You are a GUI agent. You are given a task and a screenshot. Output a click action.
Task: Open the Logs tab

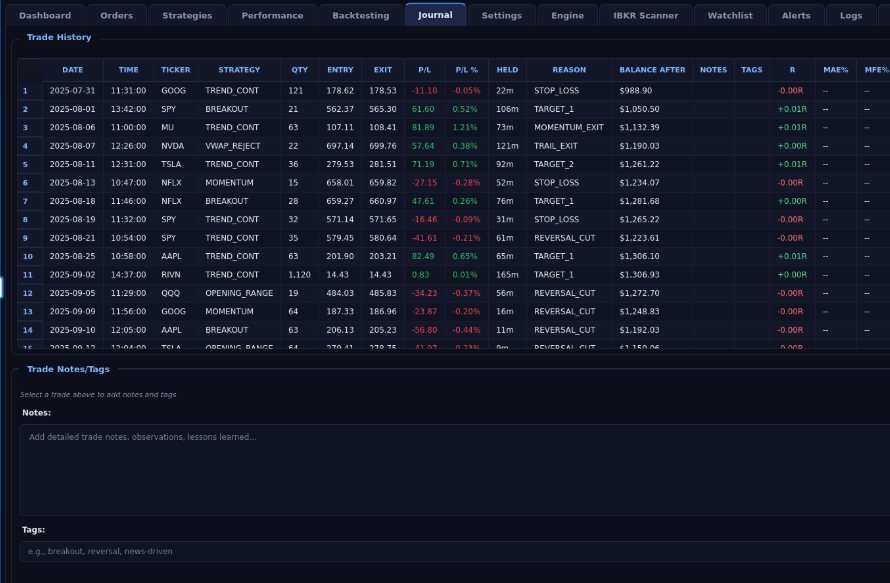click(x=851, y=15)
